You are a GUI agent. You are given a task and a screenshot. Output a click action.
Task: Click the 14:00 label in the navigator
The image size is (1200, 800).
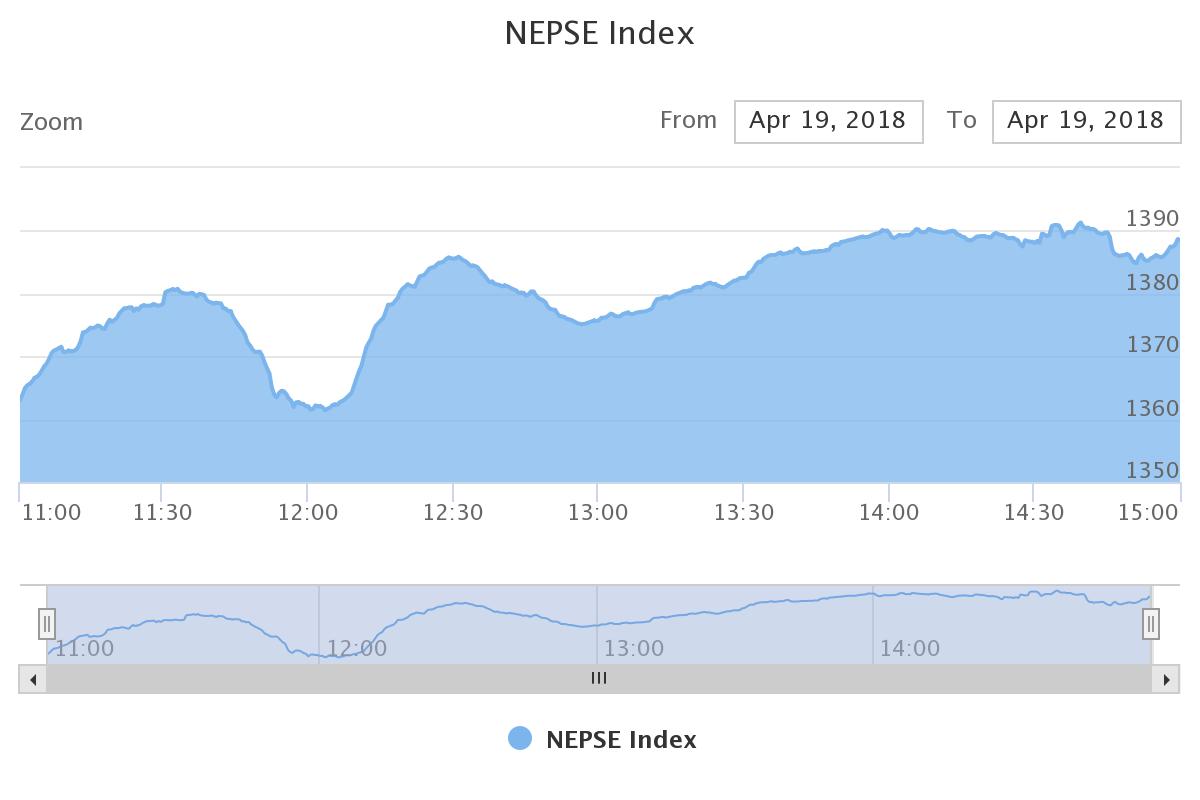tap(910, 648)
